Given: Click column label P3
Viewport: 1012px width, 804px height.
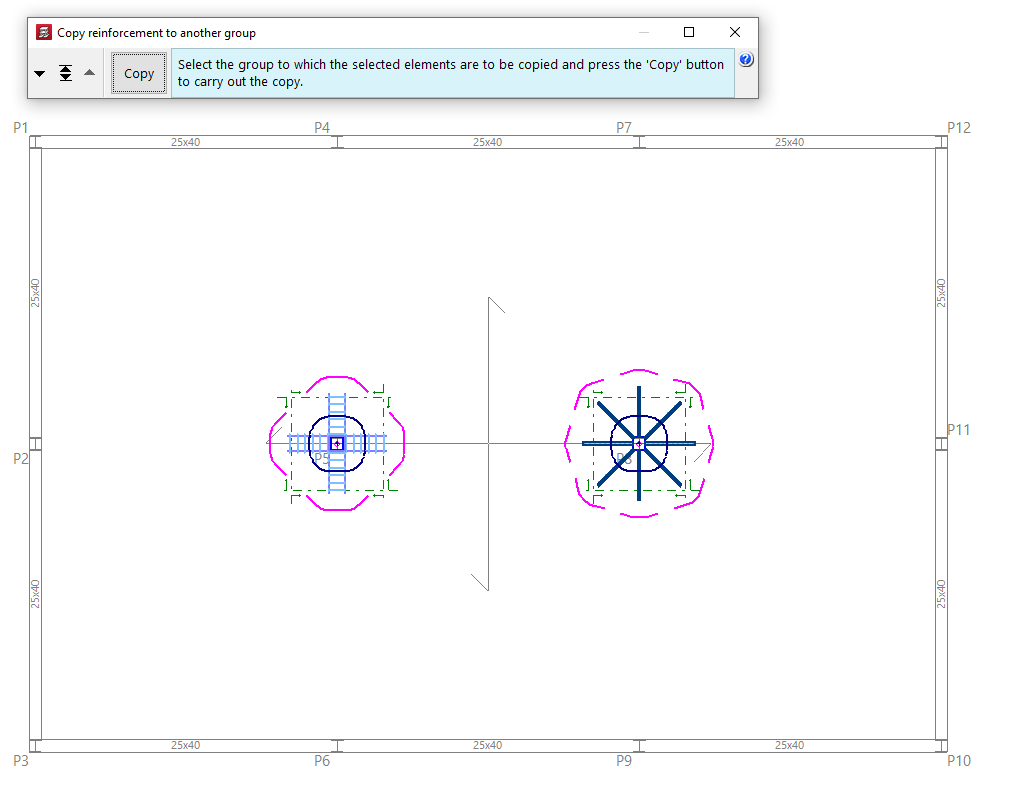Looking at the screenshot, I should (x=21, y=761).
